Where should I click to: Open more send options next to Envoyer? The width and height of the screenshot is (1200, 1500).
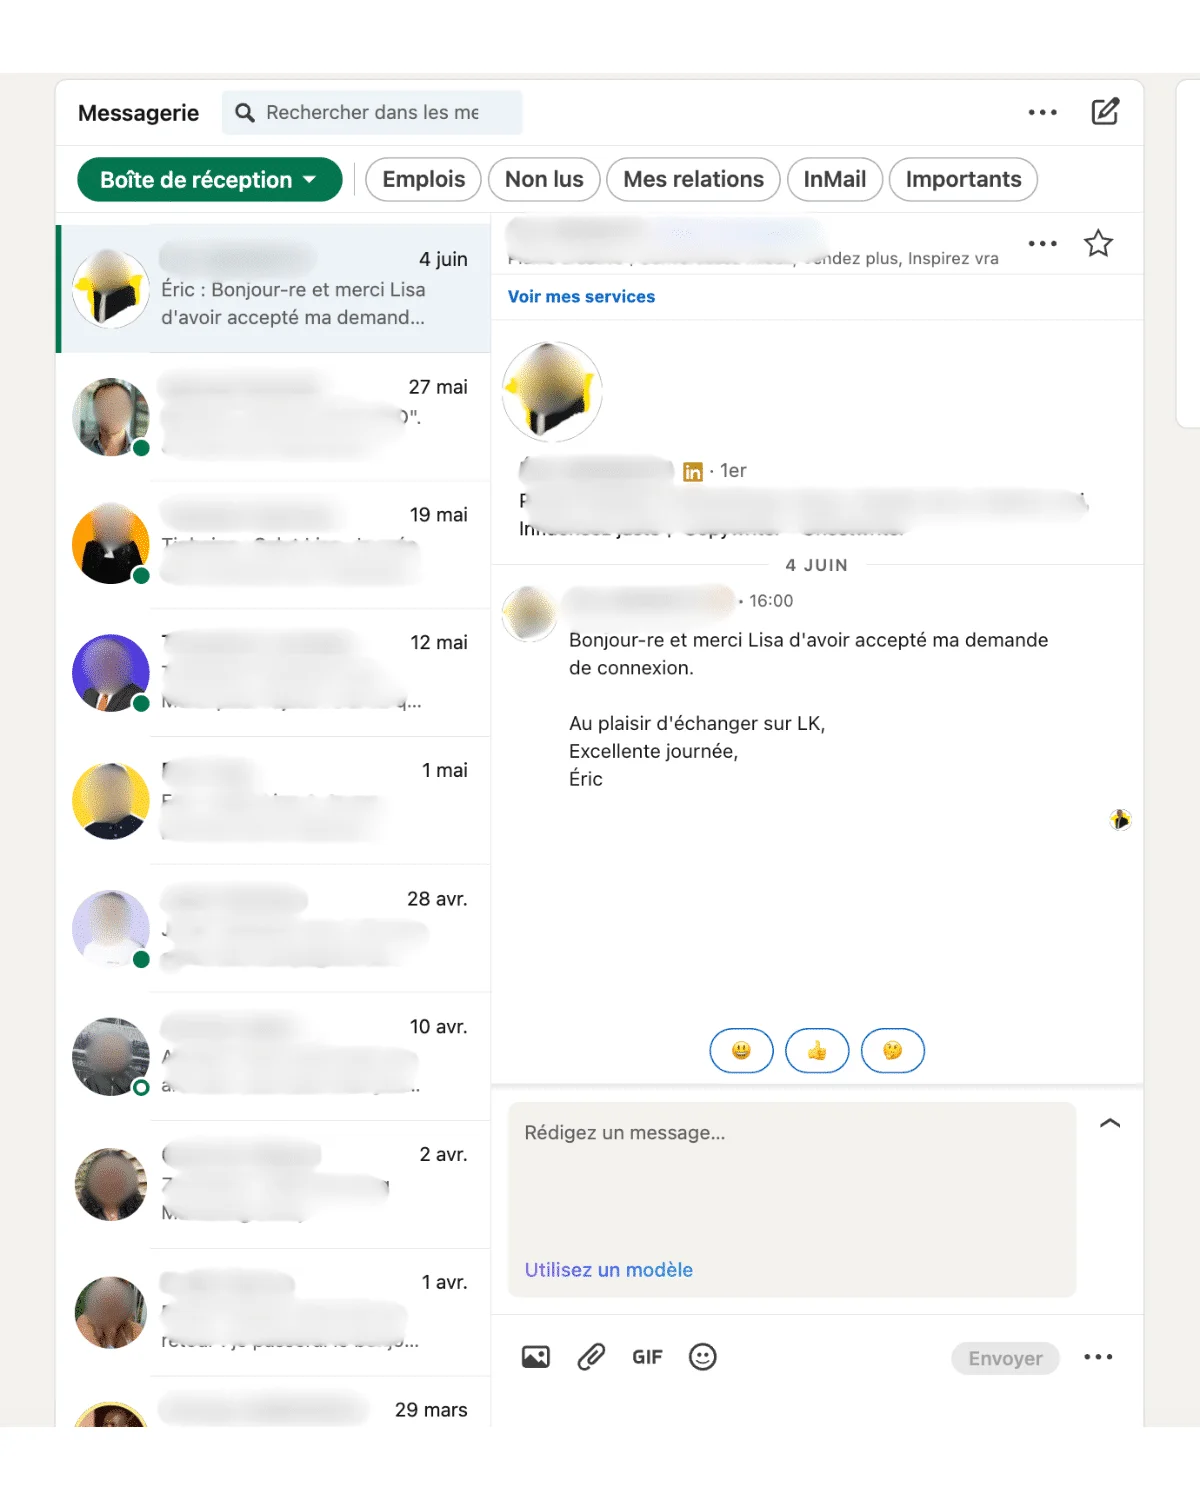(1098, 1357)
